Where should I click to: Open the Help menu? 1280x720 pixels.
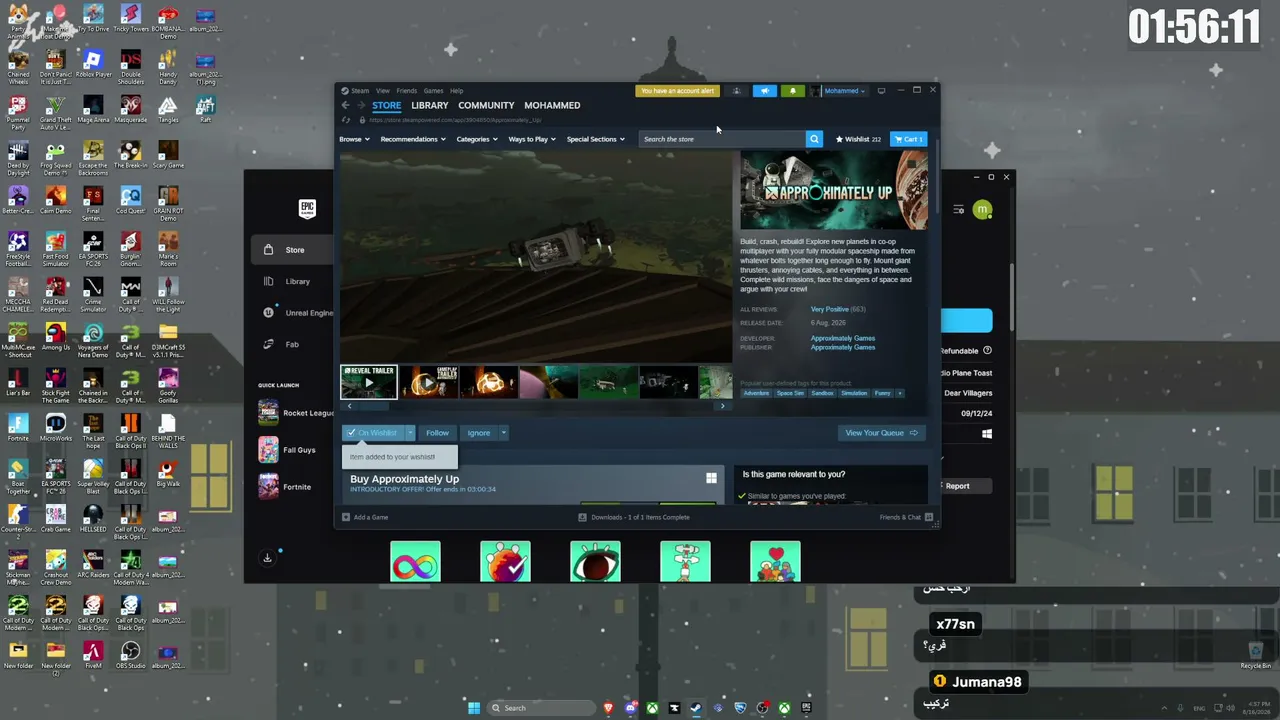[456, 91]
